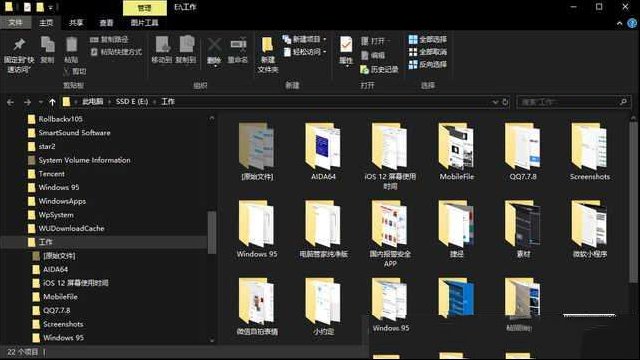This screenshot has height=360, width=640.
Task: Switch to the 主页 (Home) tab
Action: (x=46, y=22)
